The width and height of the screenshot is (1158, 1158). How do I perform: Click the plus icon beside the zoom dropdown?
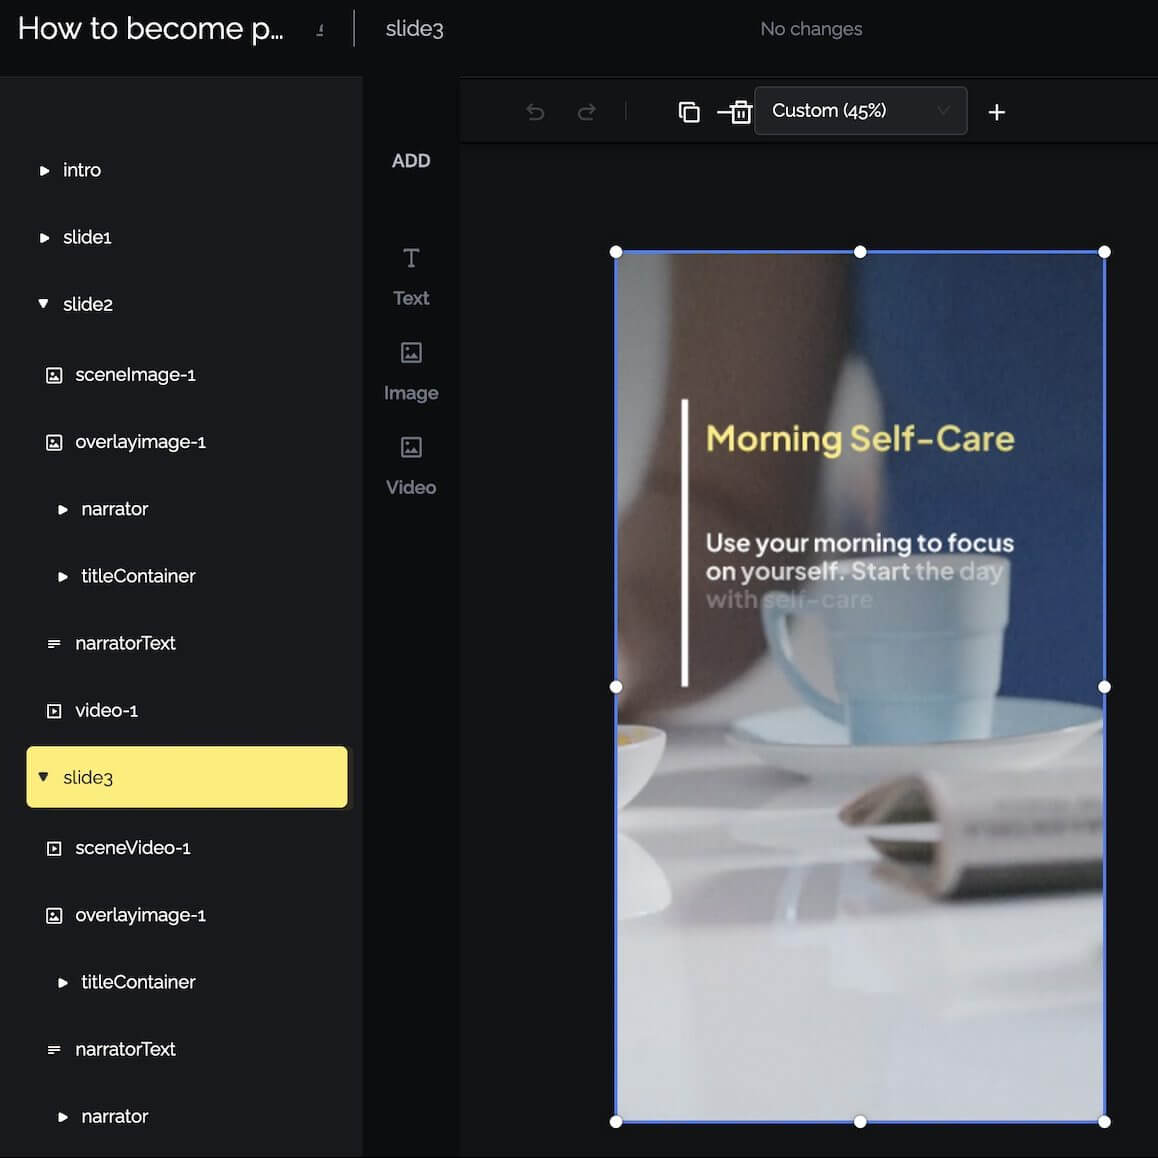click(x=996, y=112)
